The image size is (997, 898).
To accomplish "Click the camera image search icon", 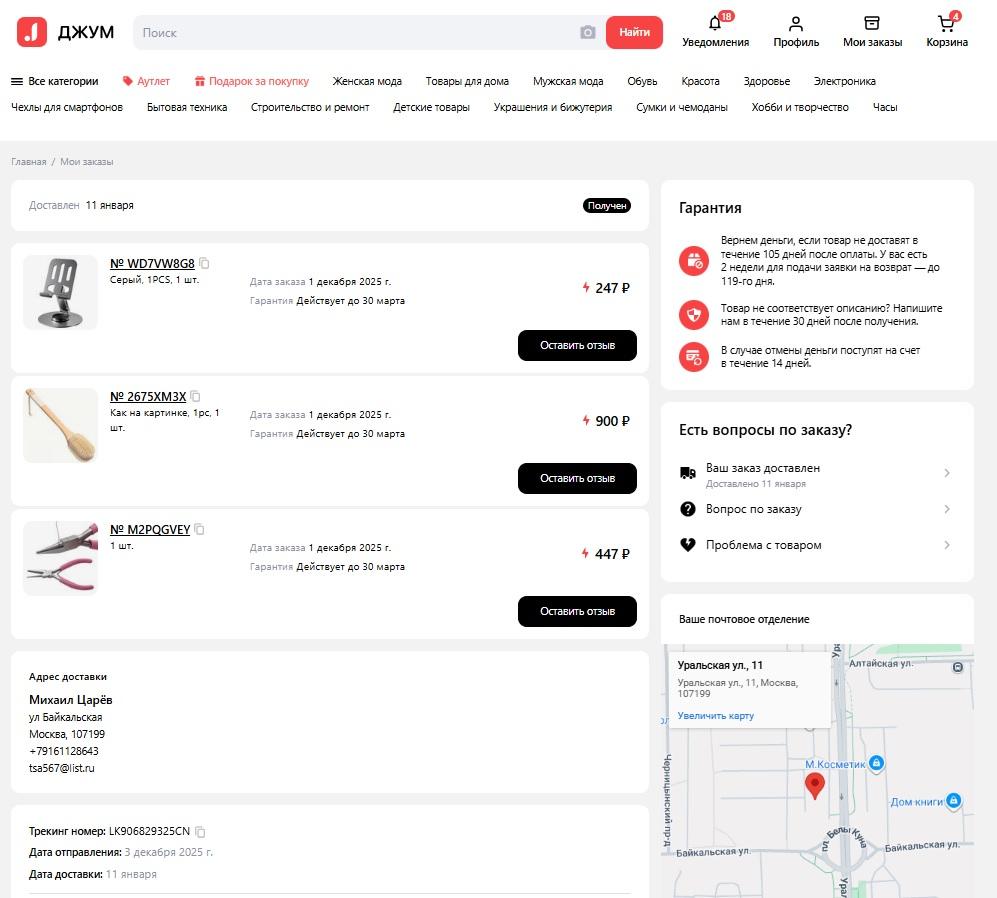I will 588,32.
